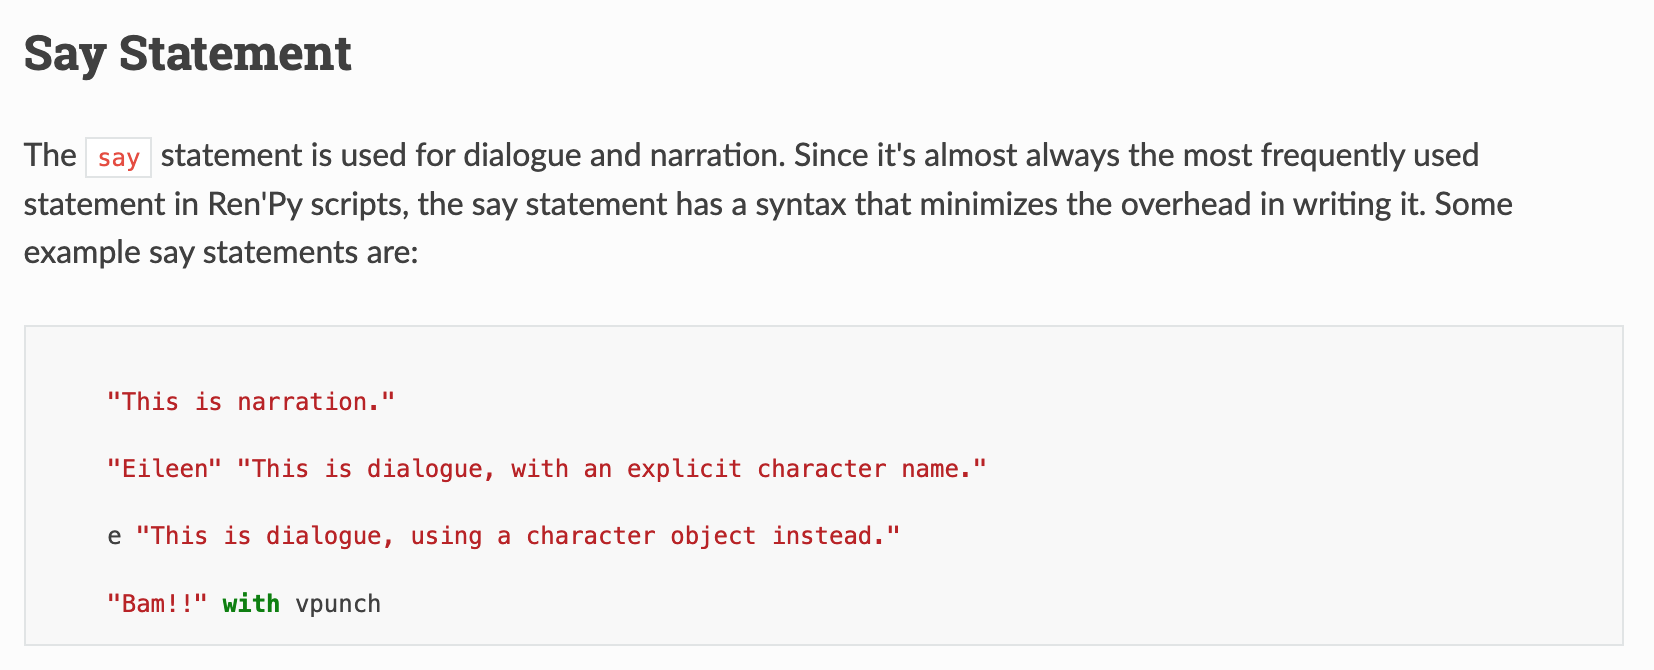Click the word "Statement" in the heading
The image size is (1654, 670).
[235, 53]
